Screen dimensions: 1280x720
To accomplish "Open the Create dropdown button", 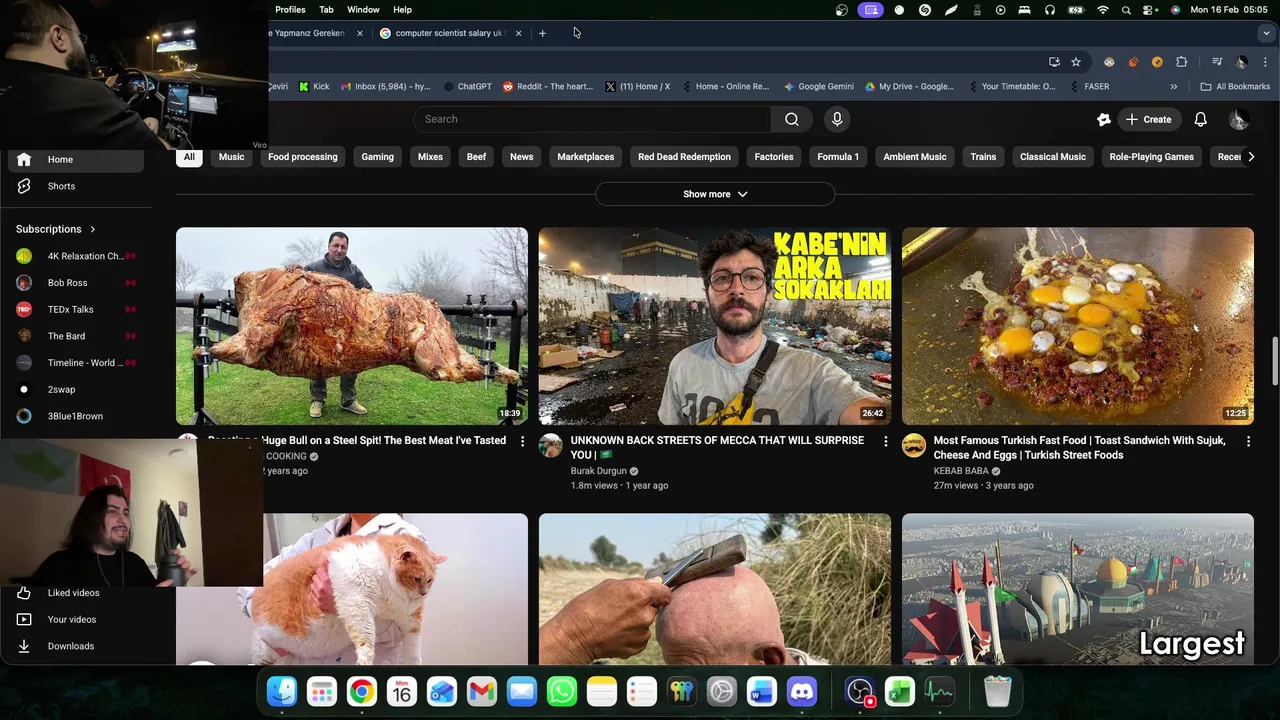I will [x=1148, y=119].
